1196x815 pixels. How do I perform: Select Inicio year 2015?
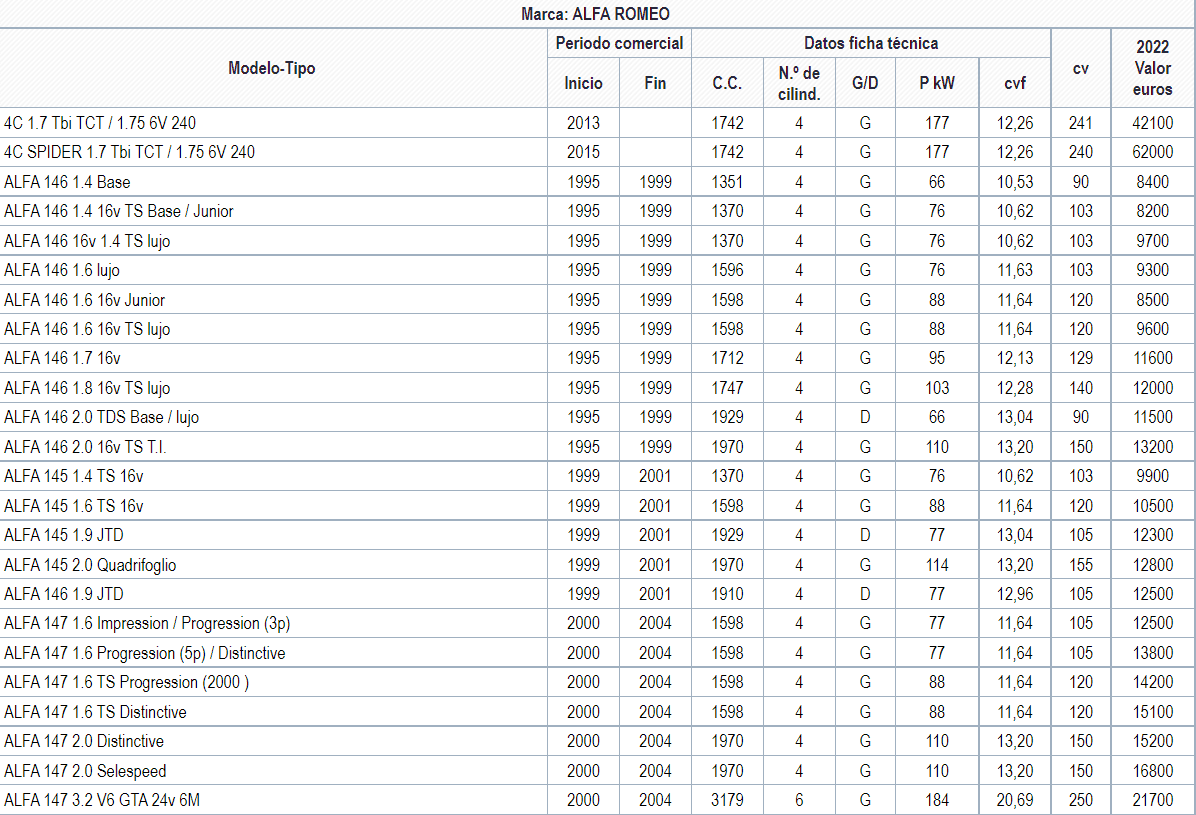pos(584,152)
